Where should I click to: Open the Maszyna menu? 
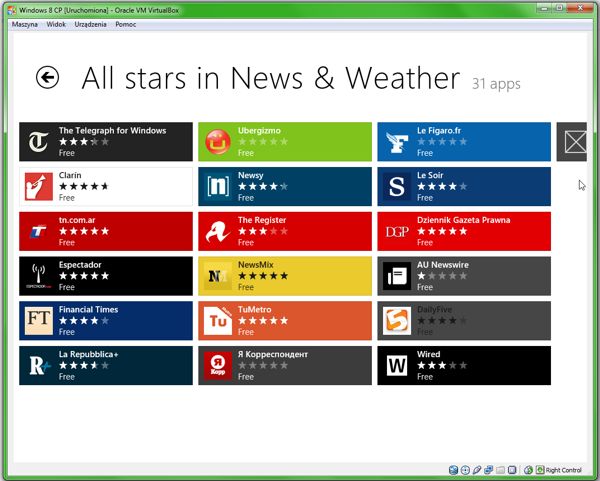(x=25, y=24)
